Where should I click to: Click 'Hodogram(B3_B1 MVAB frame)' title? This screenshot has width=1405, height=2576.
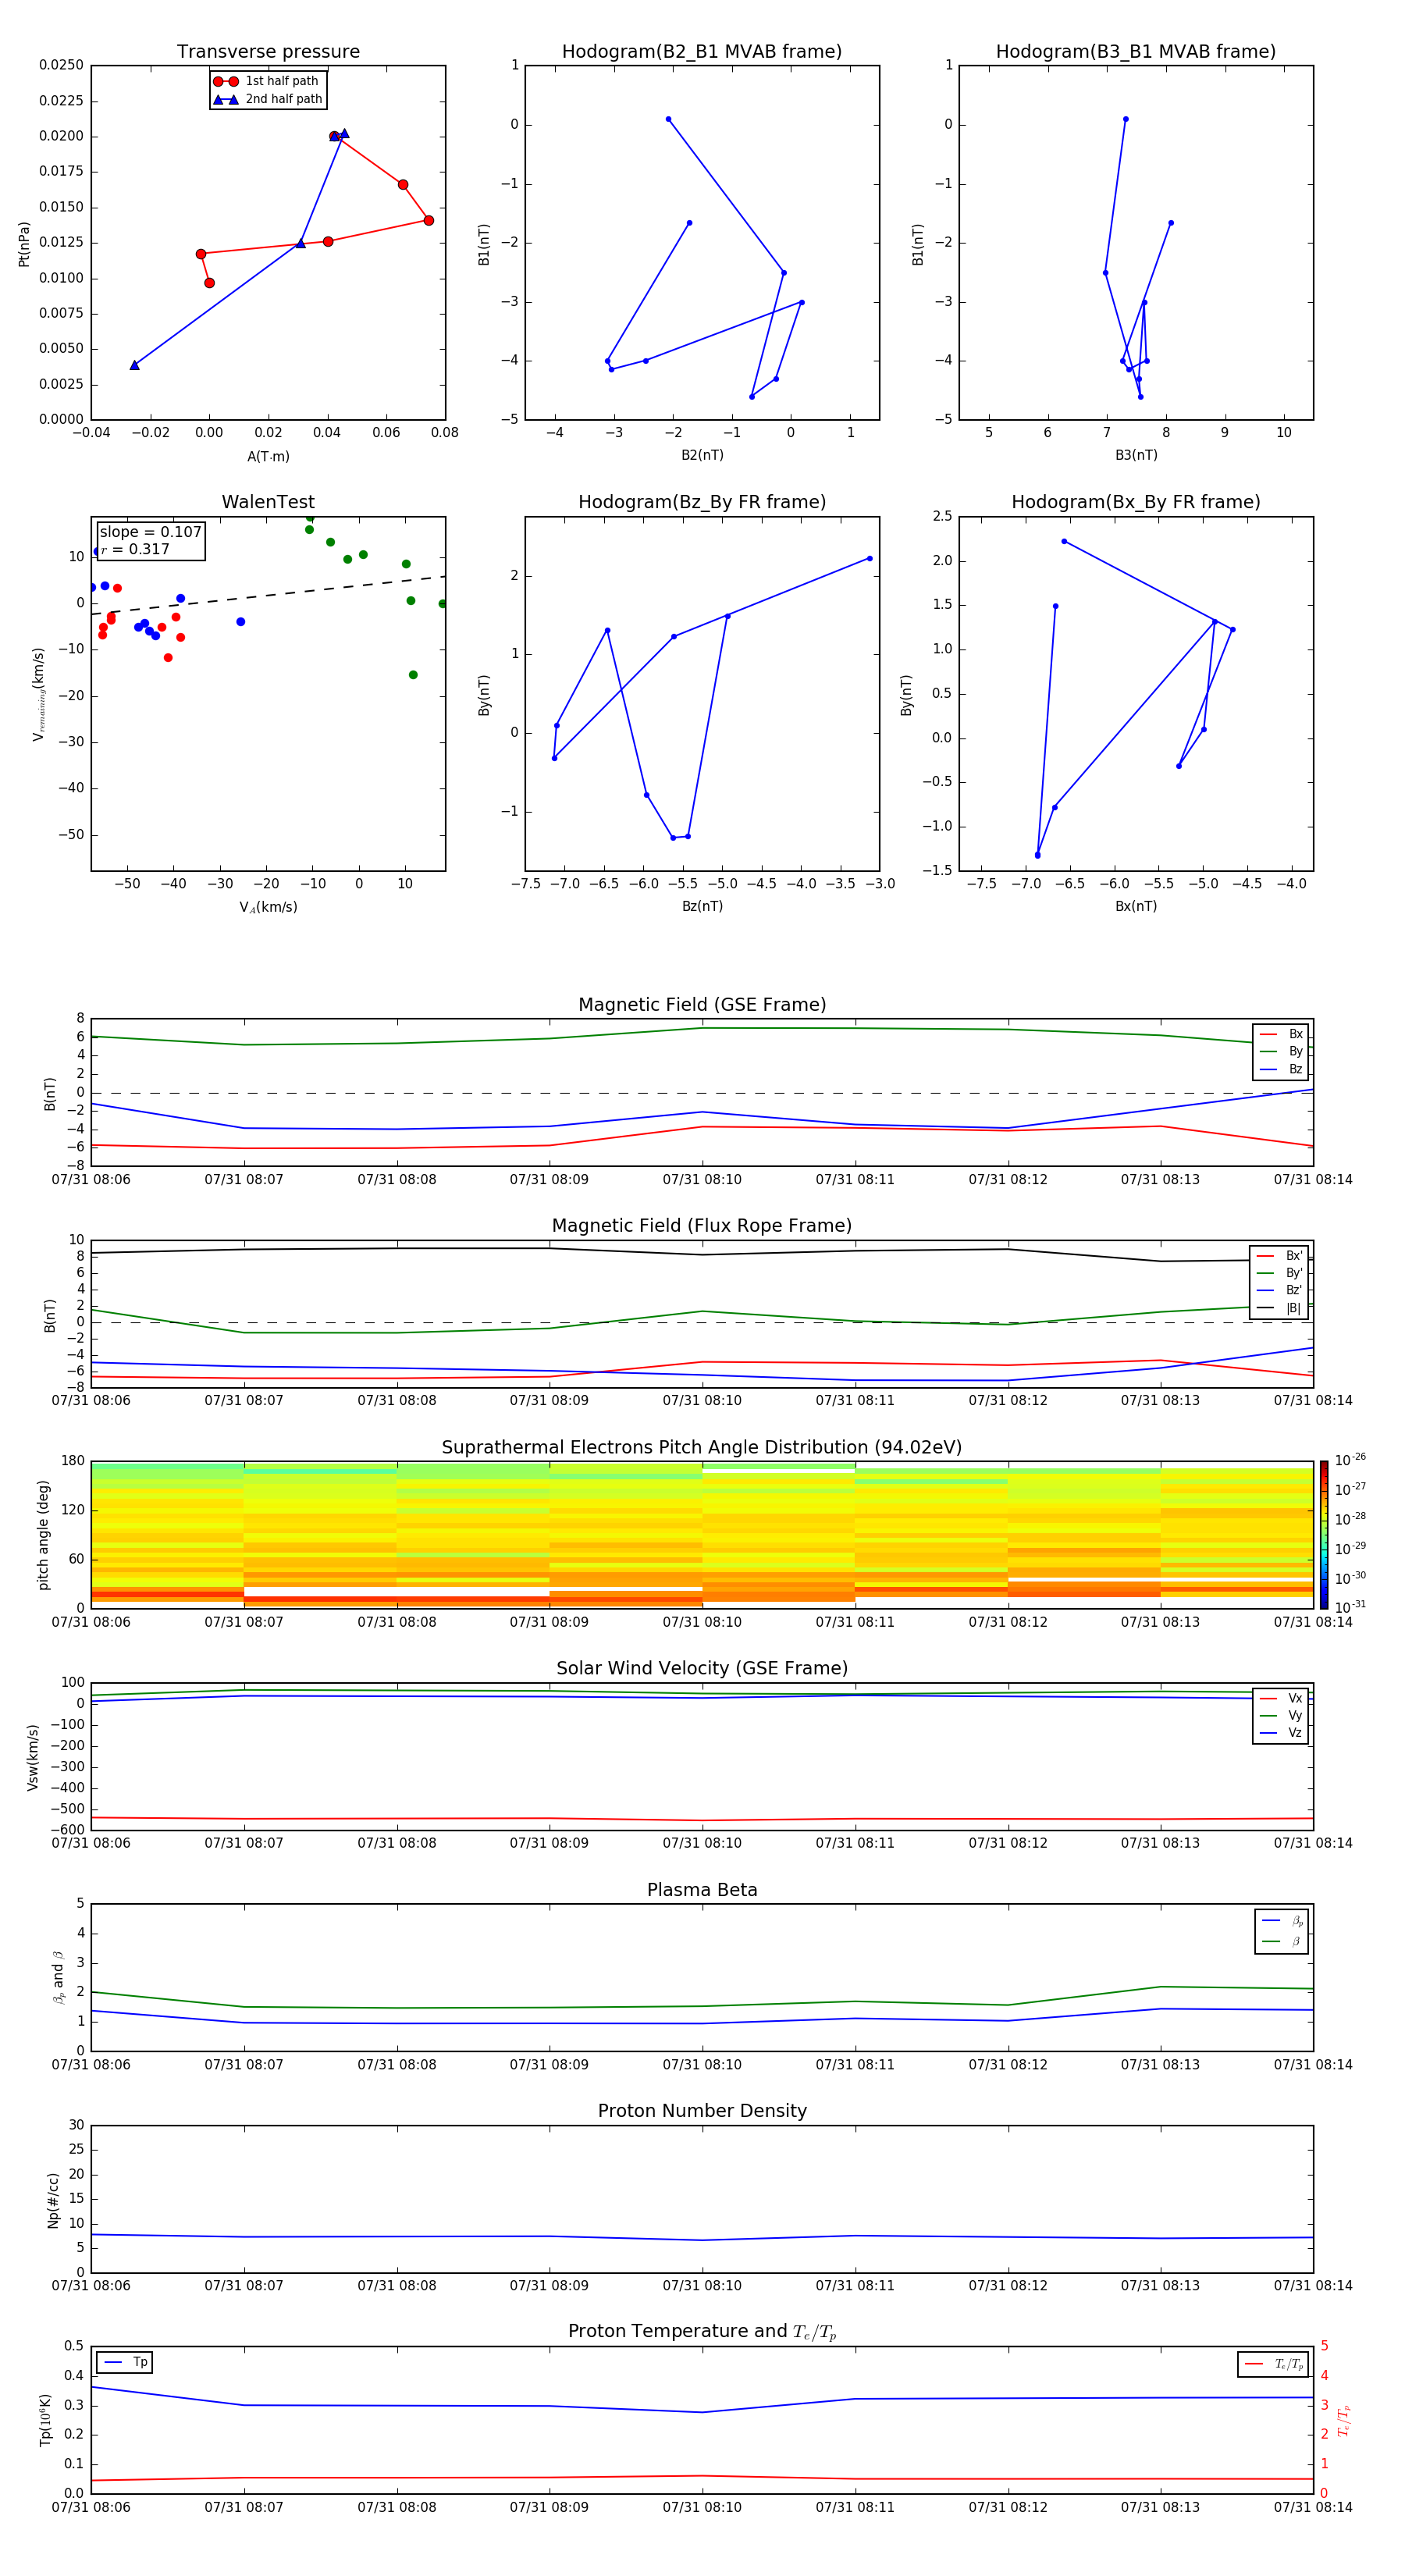[1136, 52]
